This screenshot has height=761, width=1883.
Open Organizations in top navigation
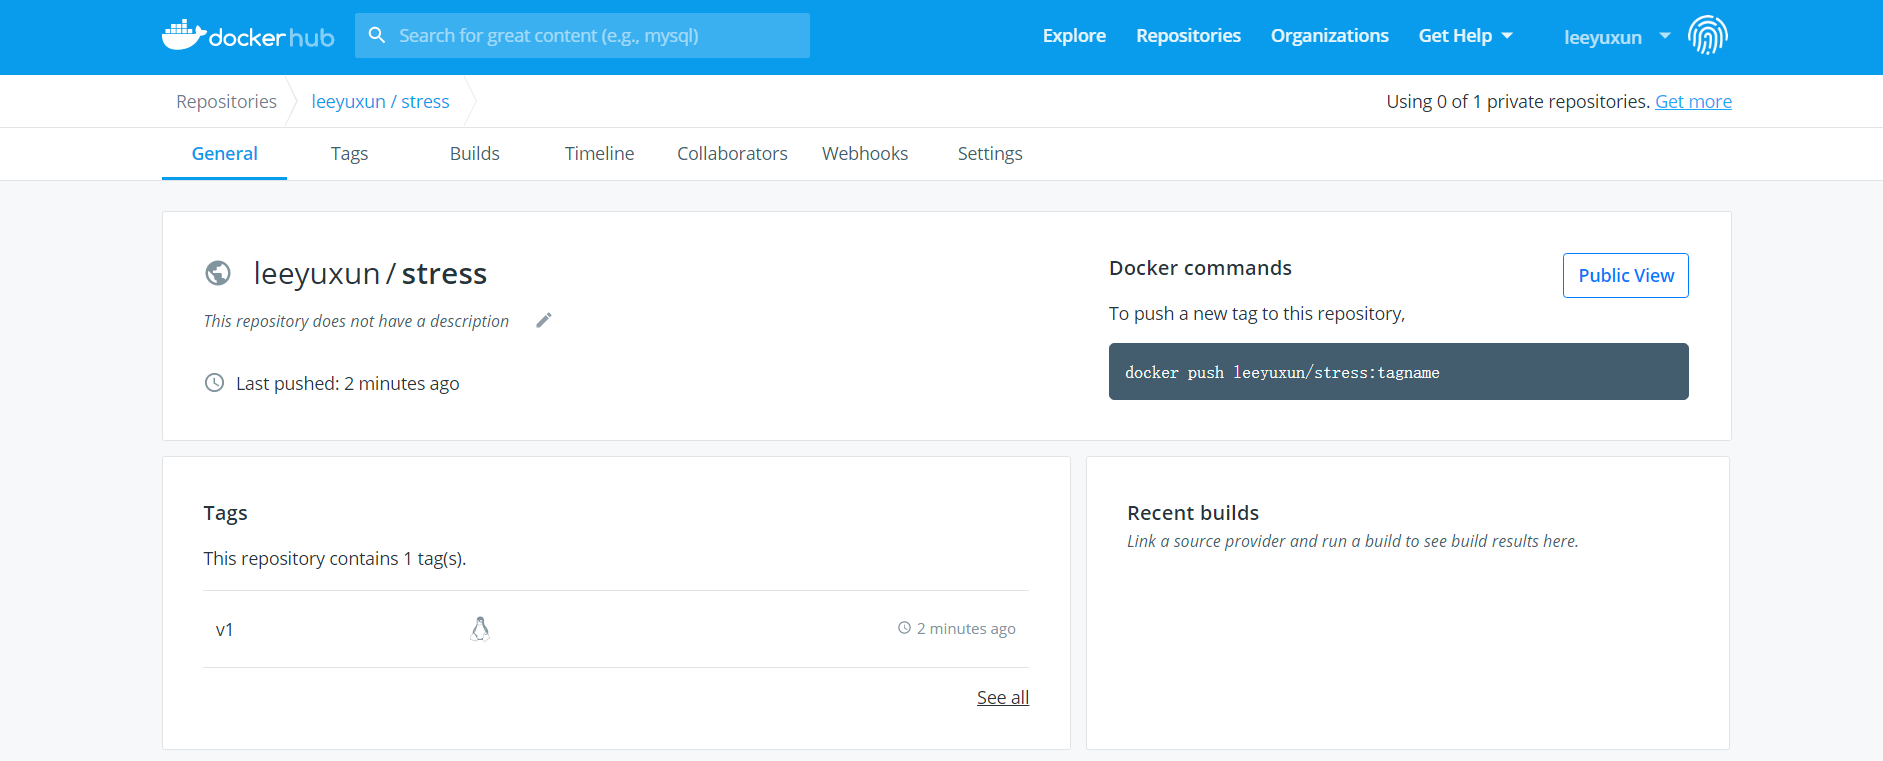[x=1329, y=36]
